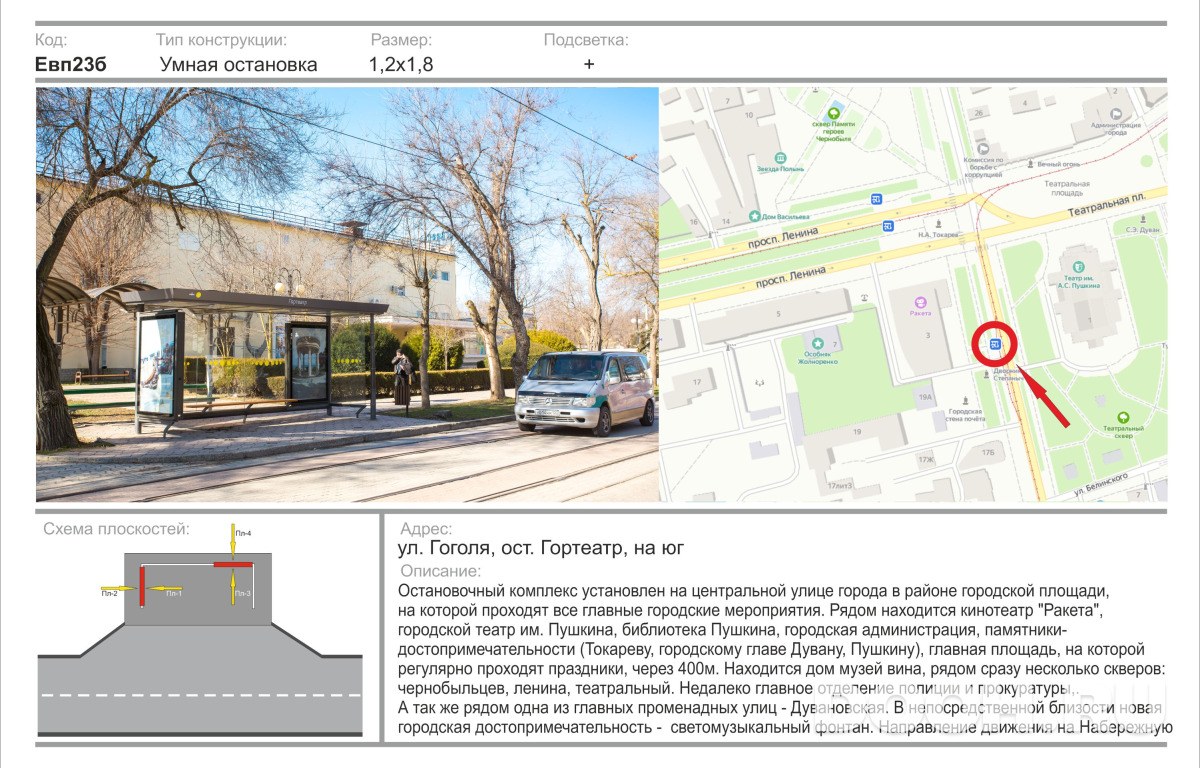The width and height of the screenshot is (1200, 768).
Task: Click the Описание: label
Action: [x=439, y=571]
